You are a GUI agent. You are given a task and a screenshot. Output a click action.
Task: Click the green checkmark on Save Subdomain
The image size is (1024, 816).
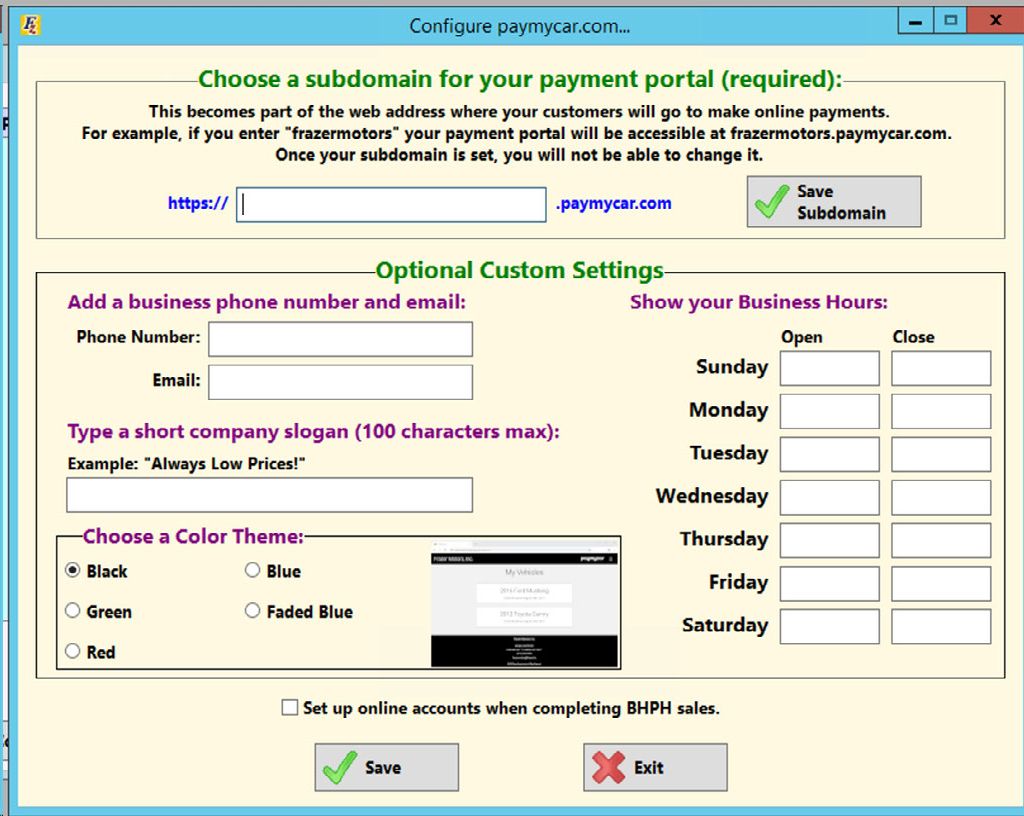pos(772,201)
